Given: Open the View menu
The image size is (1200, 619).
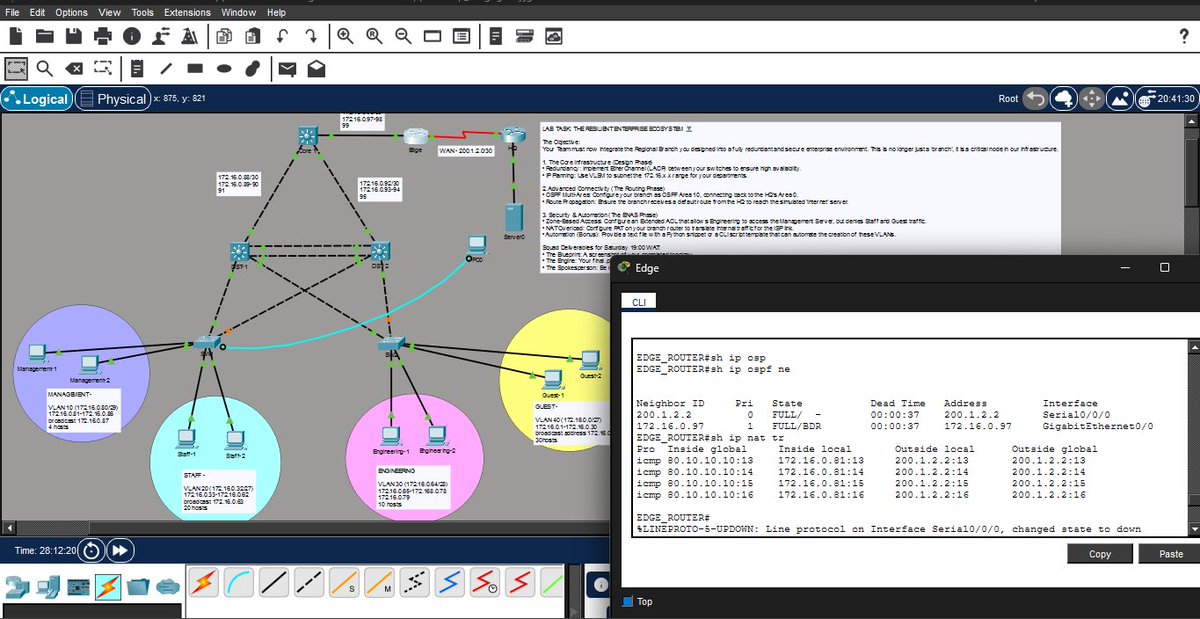Looking at the screenshot, I should tap(110, 12).
